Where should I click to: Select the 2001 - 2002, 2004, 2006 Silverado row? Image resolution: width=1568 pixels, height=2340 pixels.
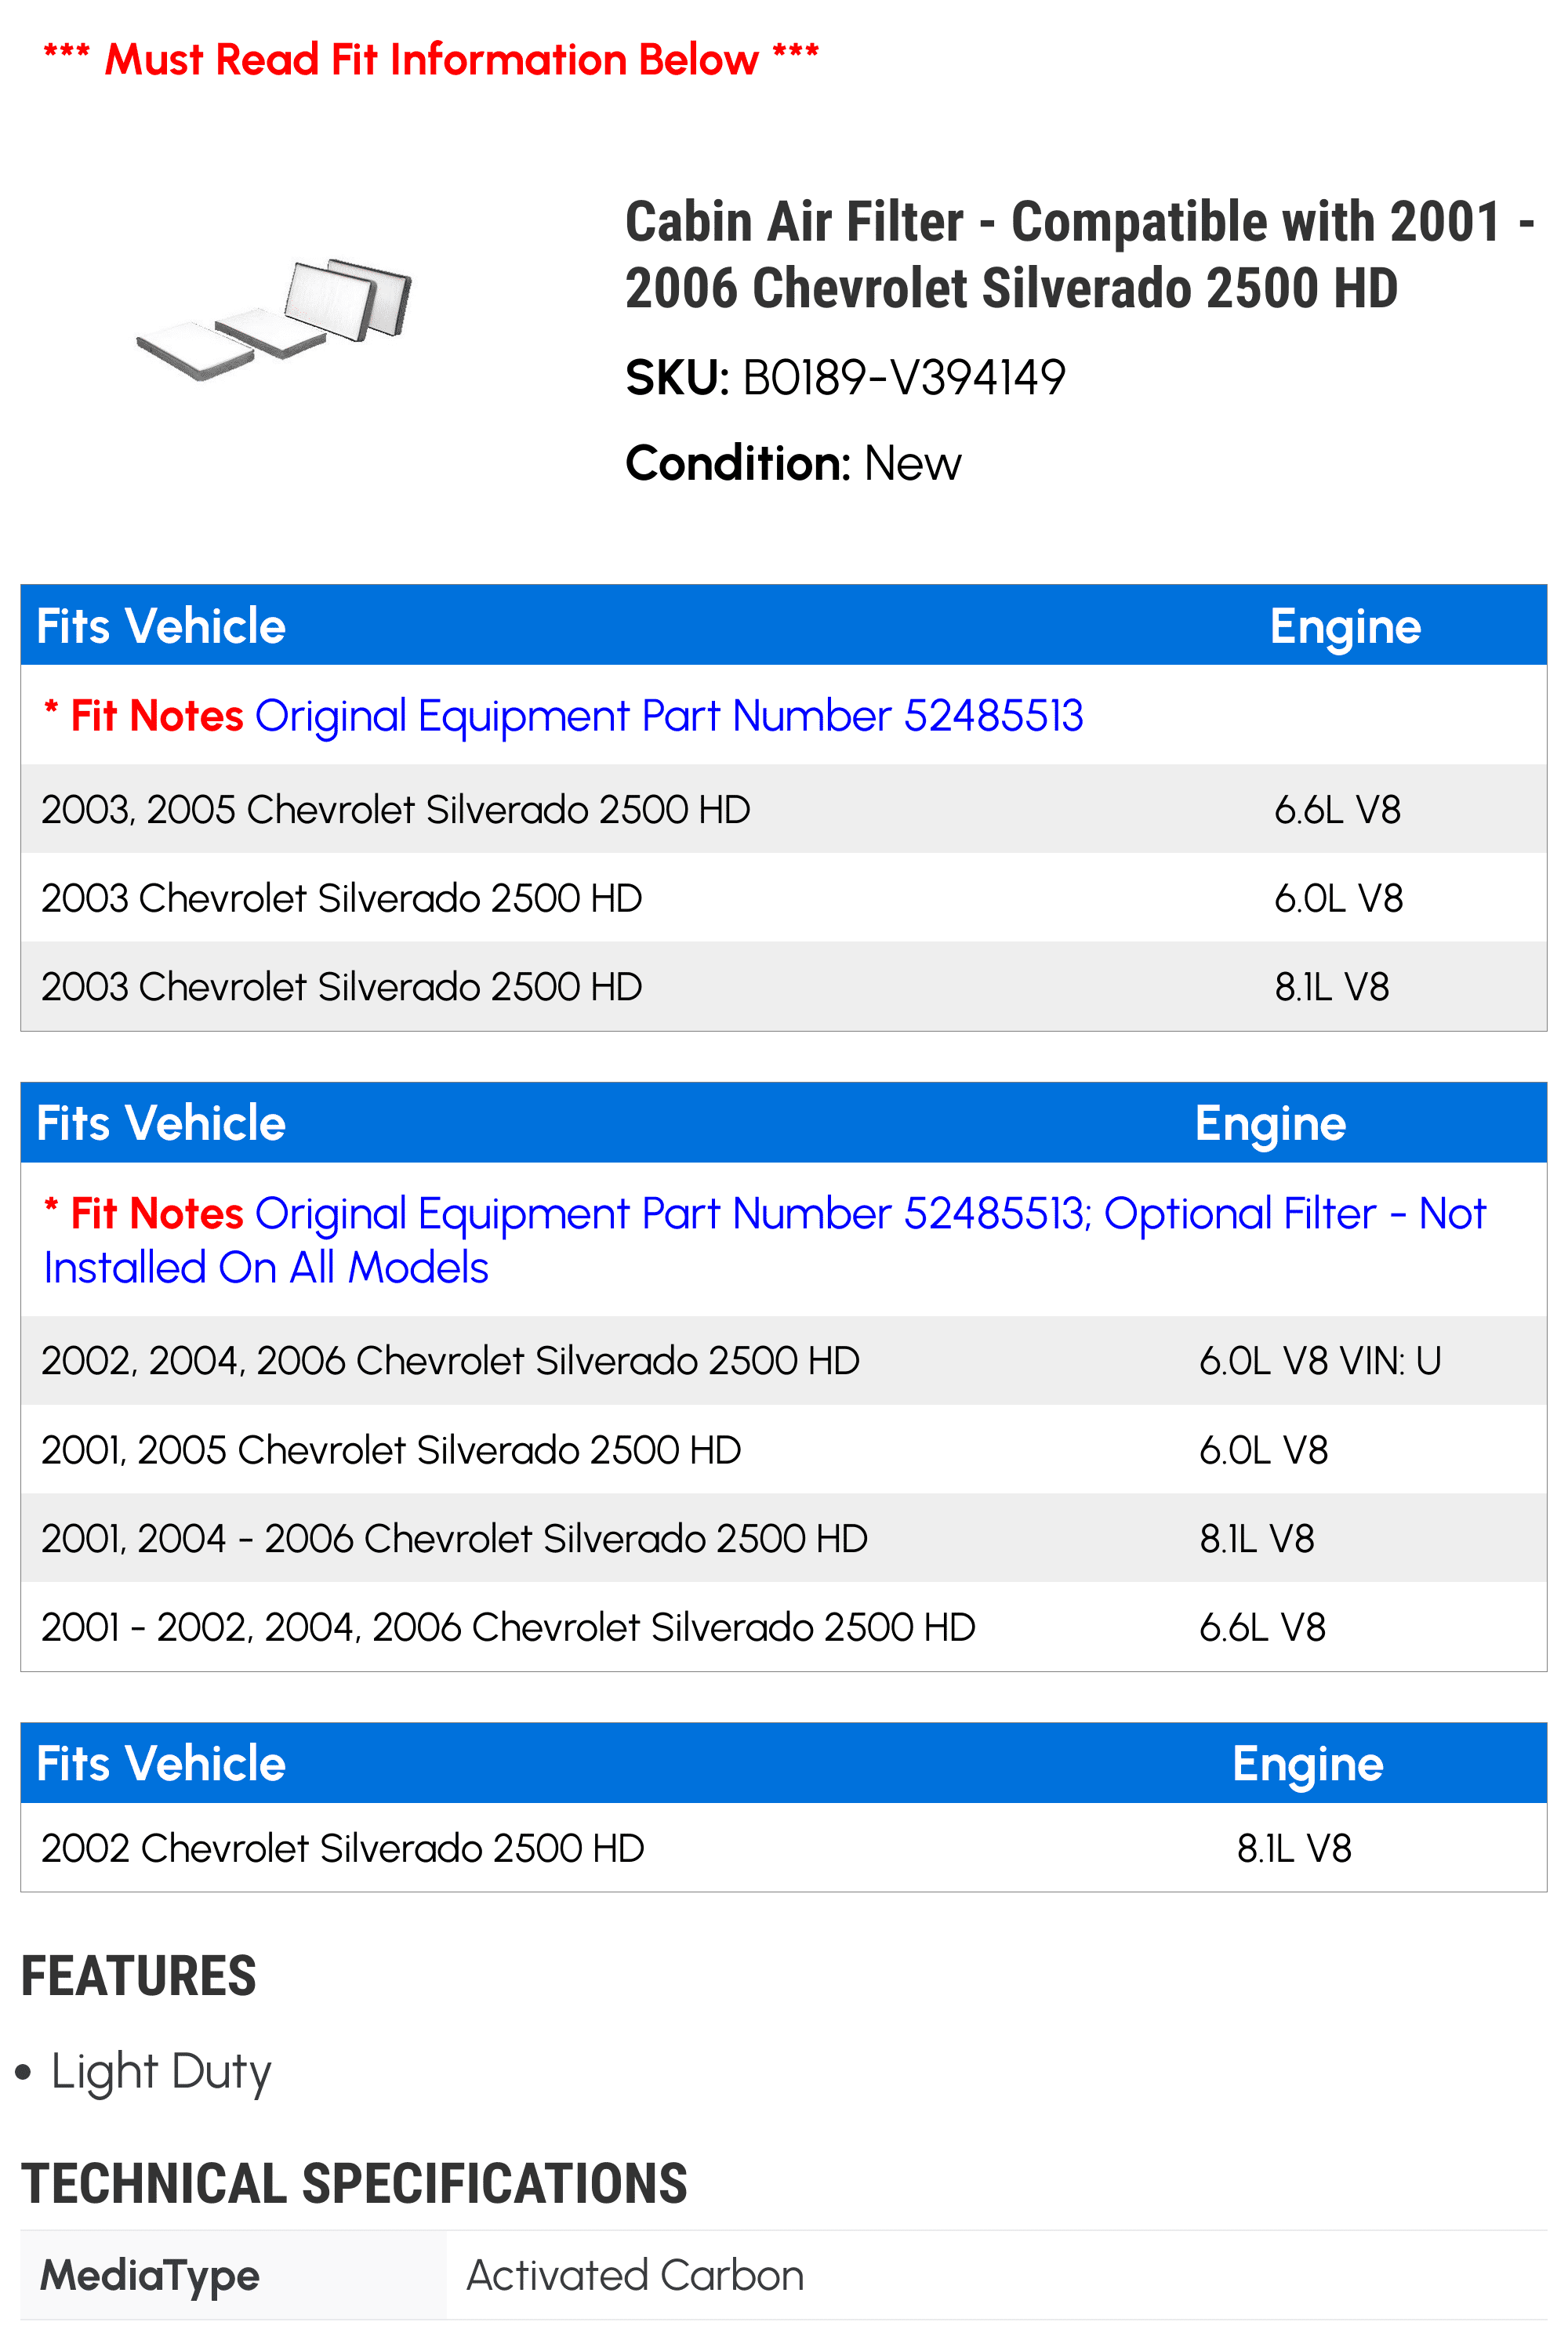[784, 1627]
